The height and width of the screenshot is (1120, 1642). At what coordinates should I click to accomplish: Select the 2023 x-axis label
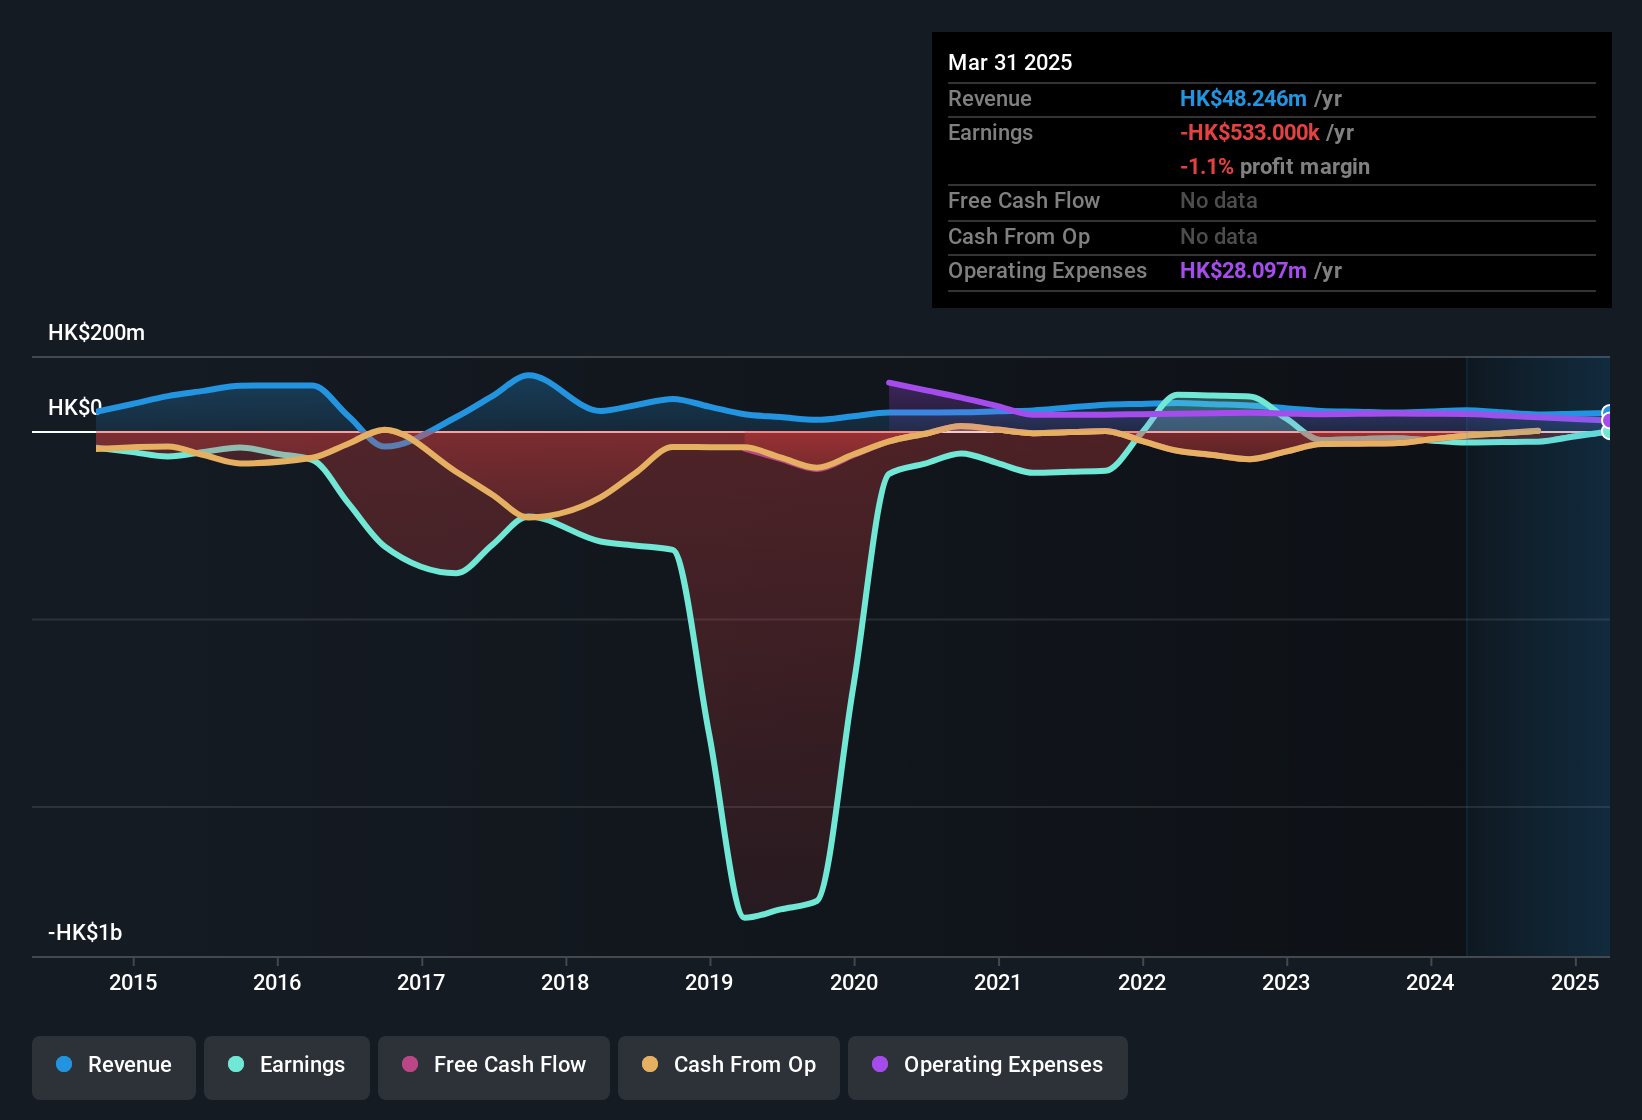[x=1286, y=982]
